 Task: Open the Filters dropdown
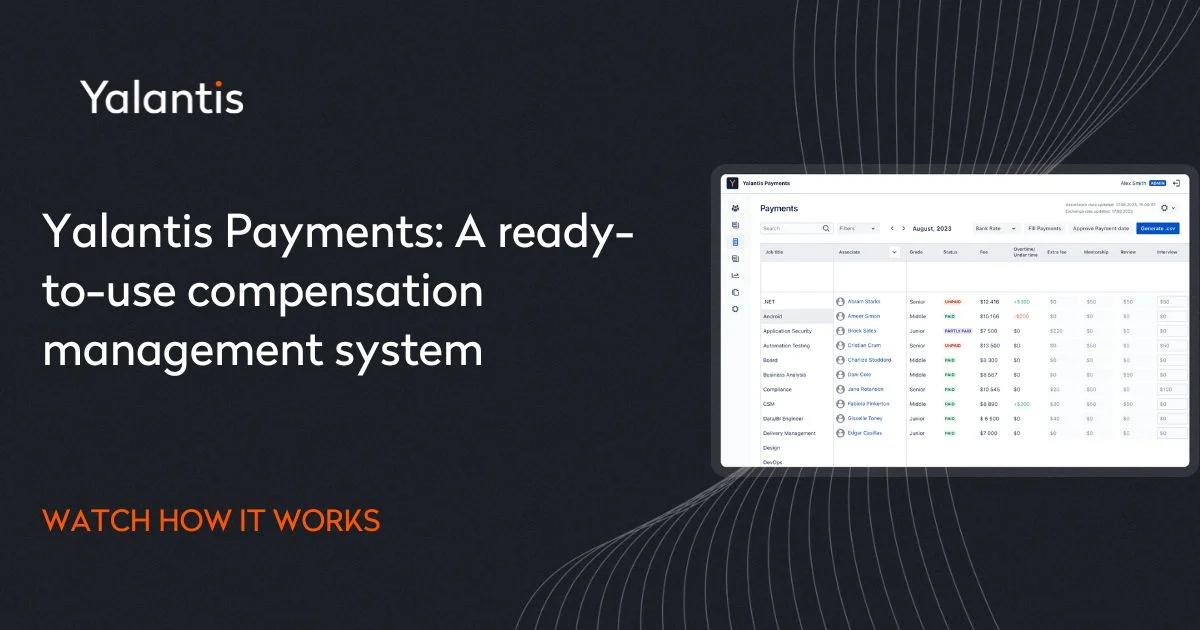pyautogui.click(x=858, y=228)
